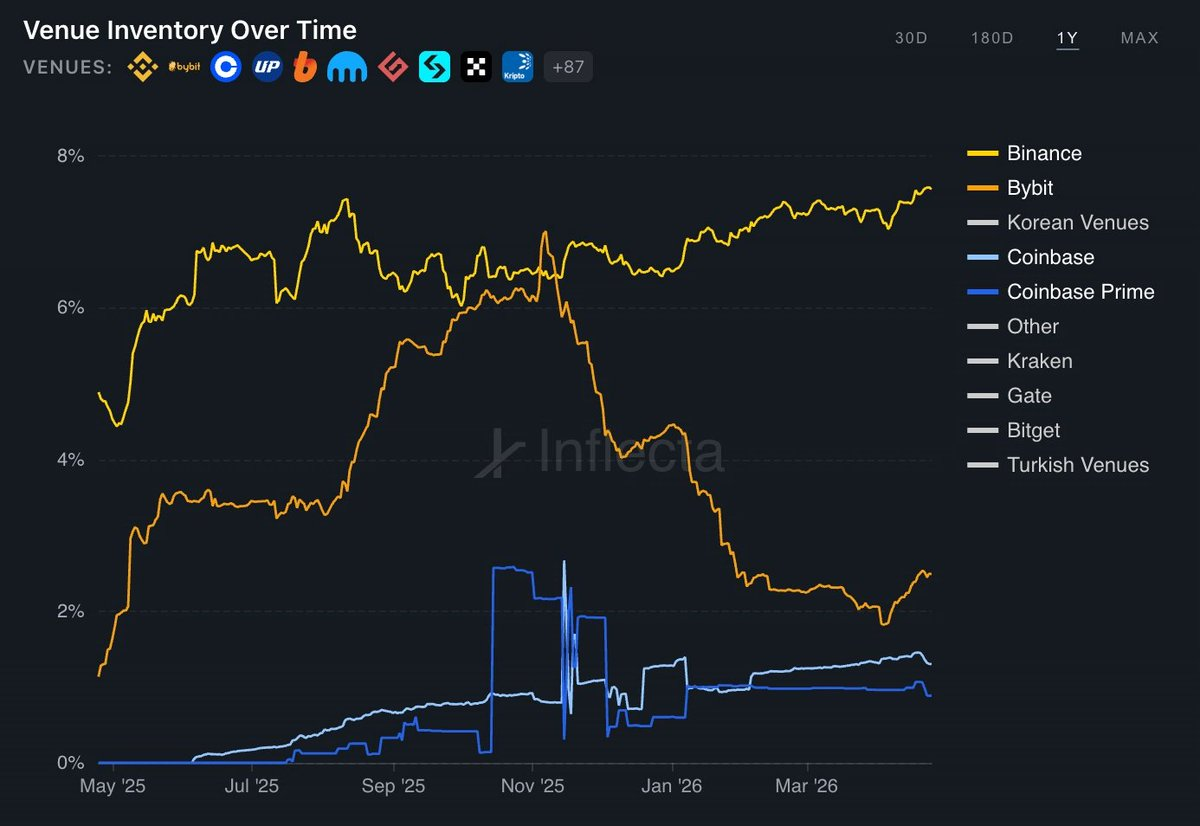Image resolution: width=1200 pixels, height=826 pixels.
Task: Hide the Bybit series via legend
Action: pyautogui.click(x=1029, y=188)
